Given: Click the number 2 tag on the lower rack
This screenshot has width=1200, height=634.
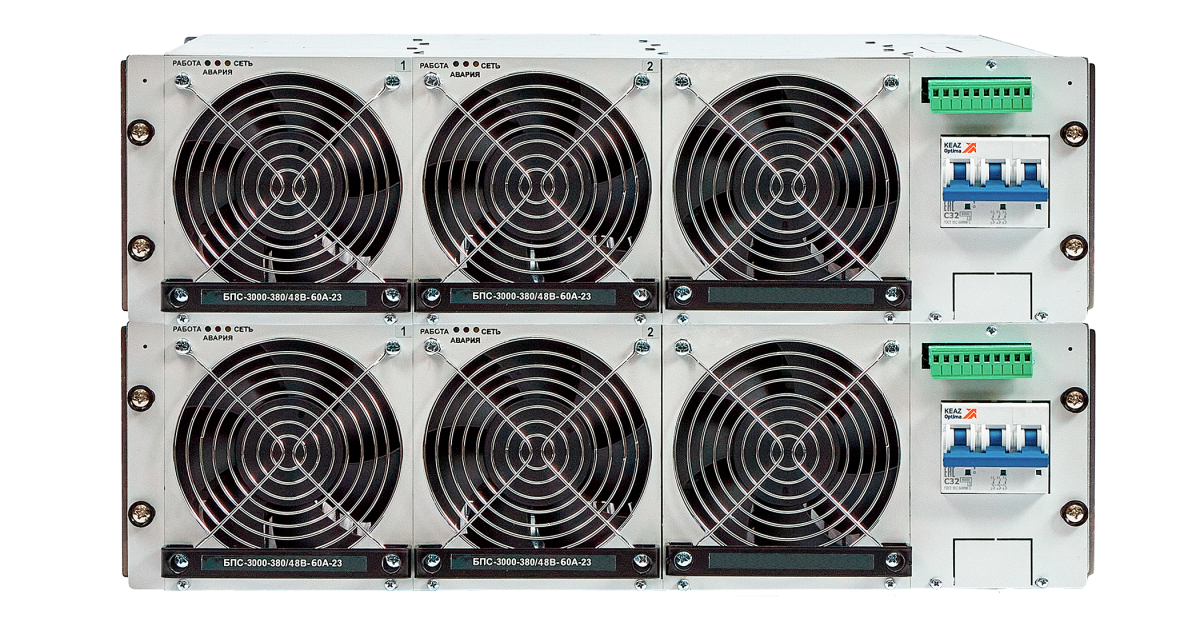Looking at the screenshot, I should click(650, 331).
